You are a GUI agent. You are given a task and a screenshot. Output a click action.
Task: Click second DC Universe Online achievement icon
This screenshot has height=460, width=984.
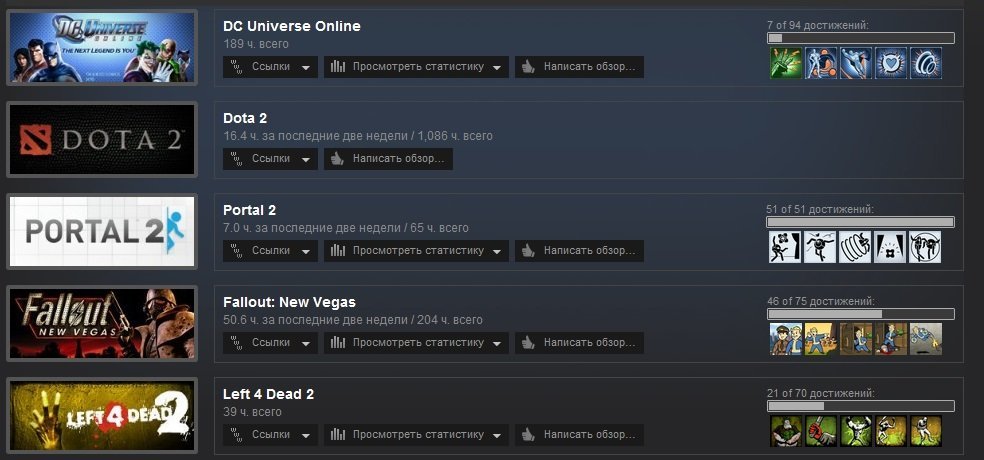(x=821, y=63)
